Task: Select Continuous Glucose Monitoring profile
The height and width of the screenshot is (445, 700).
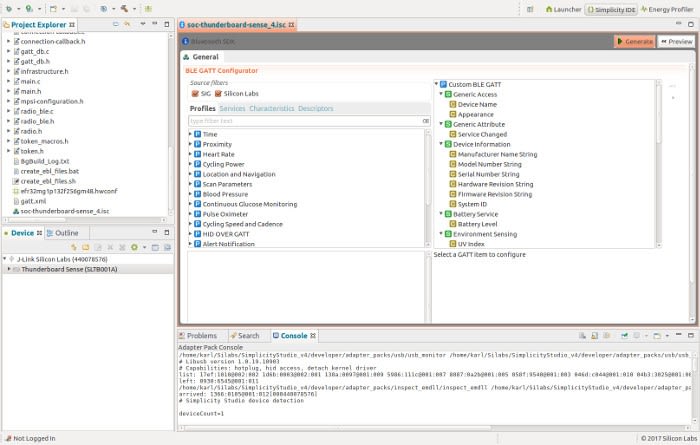Action: 250,204
